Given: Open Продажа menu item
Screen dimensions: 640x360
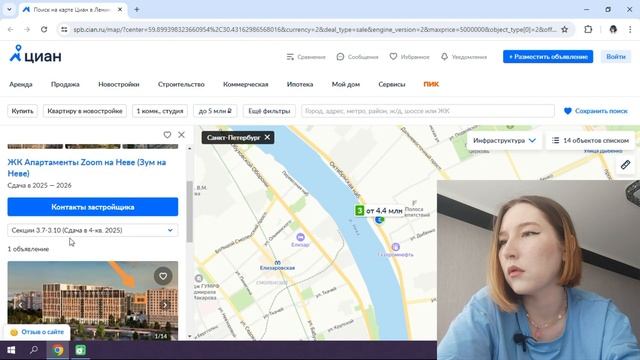Looking at the screenshot, I should [x=65, y=84].
